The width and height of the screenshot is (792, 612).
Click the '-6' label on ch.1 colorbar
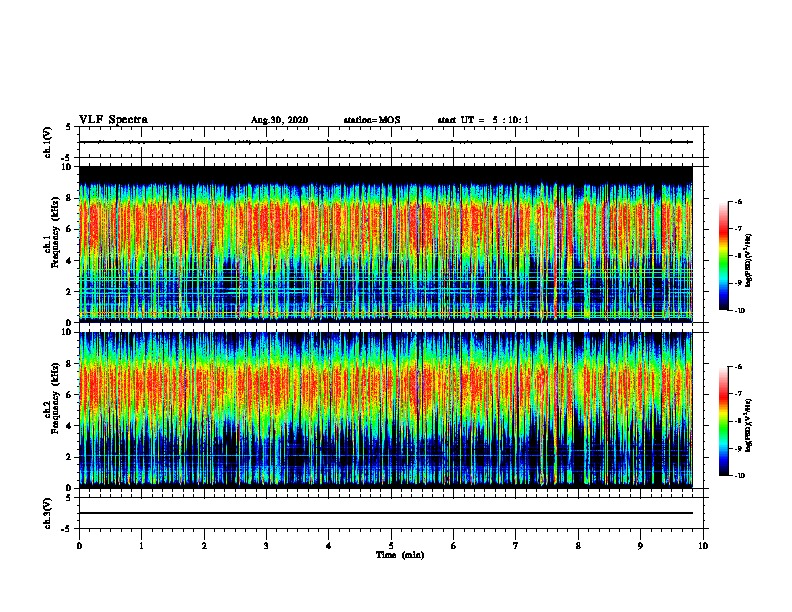coord(739,201)
